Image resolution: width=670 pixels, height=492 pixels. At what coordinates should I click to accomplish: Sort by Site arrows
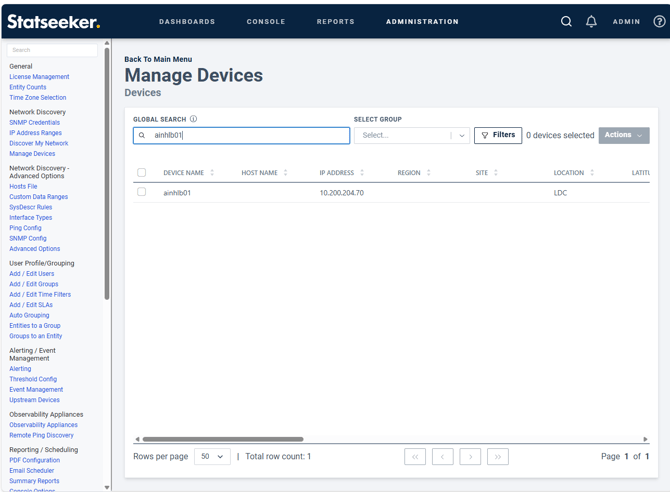pos(496,173)
